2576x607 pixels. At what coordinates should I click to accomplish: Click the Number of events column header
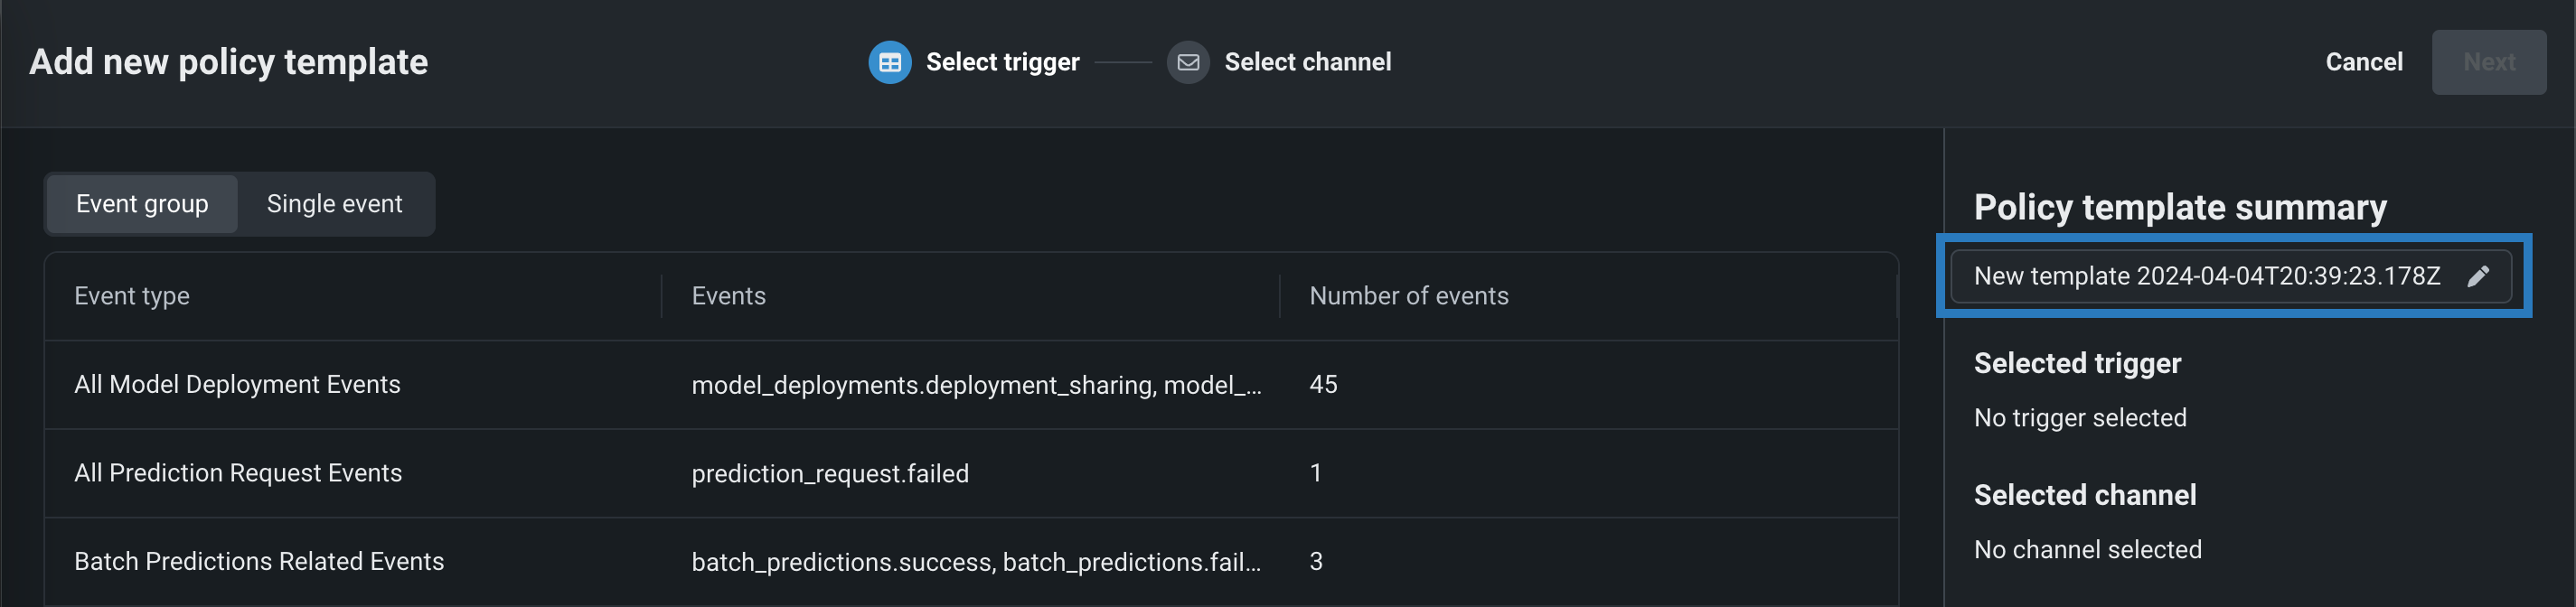[1408, 296]
